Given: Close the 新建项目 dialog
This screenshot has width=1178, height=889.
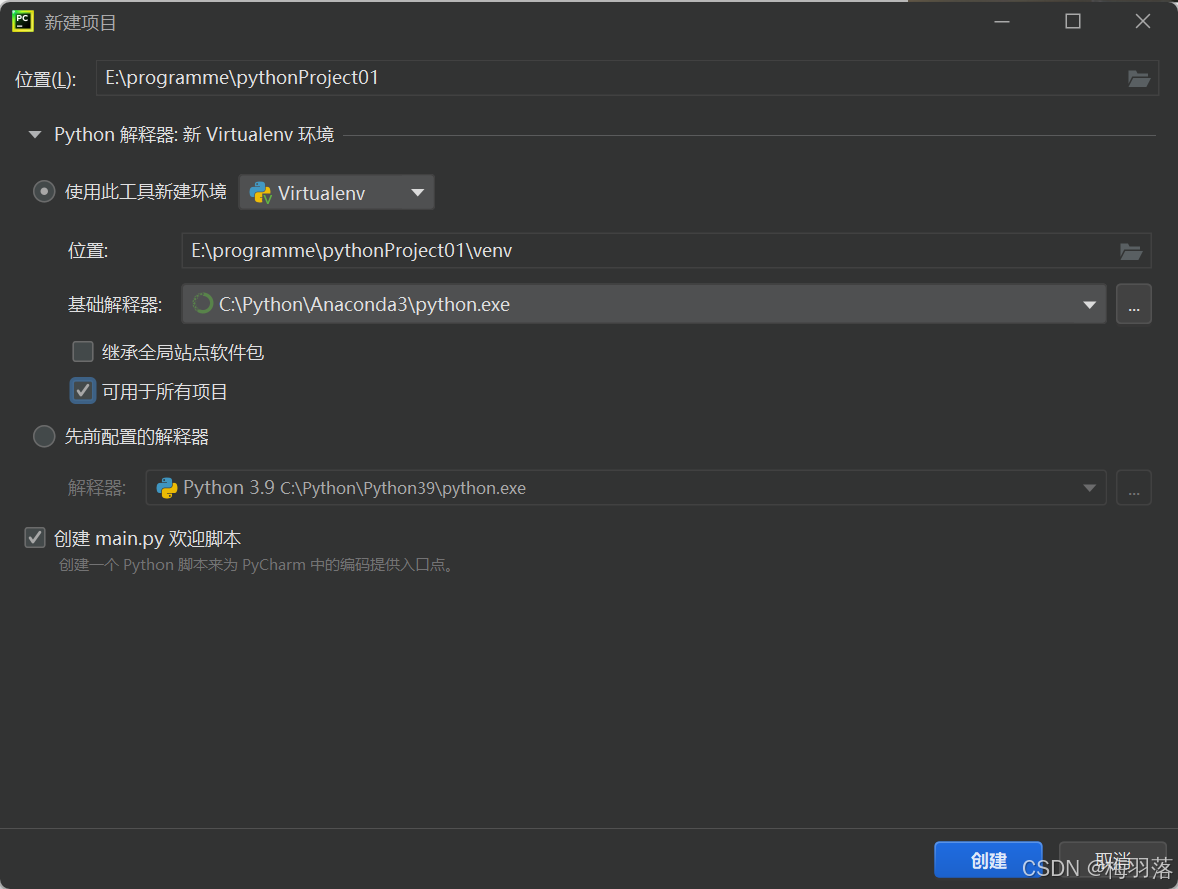Looking at the screenshot, I should (1143, 22).
